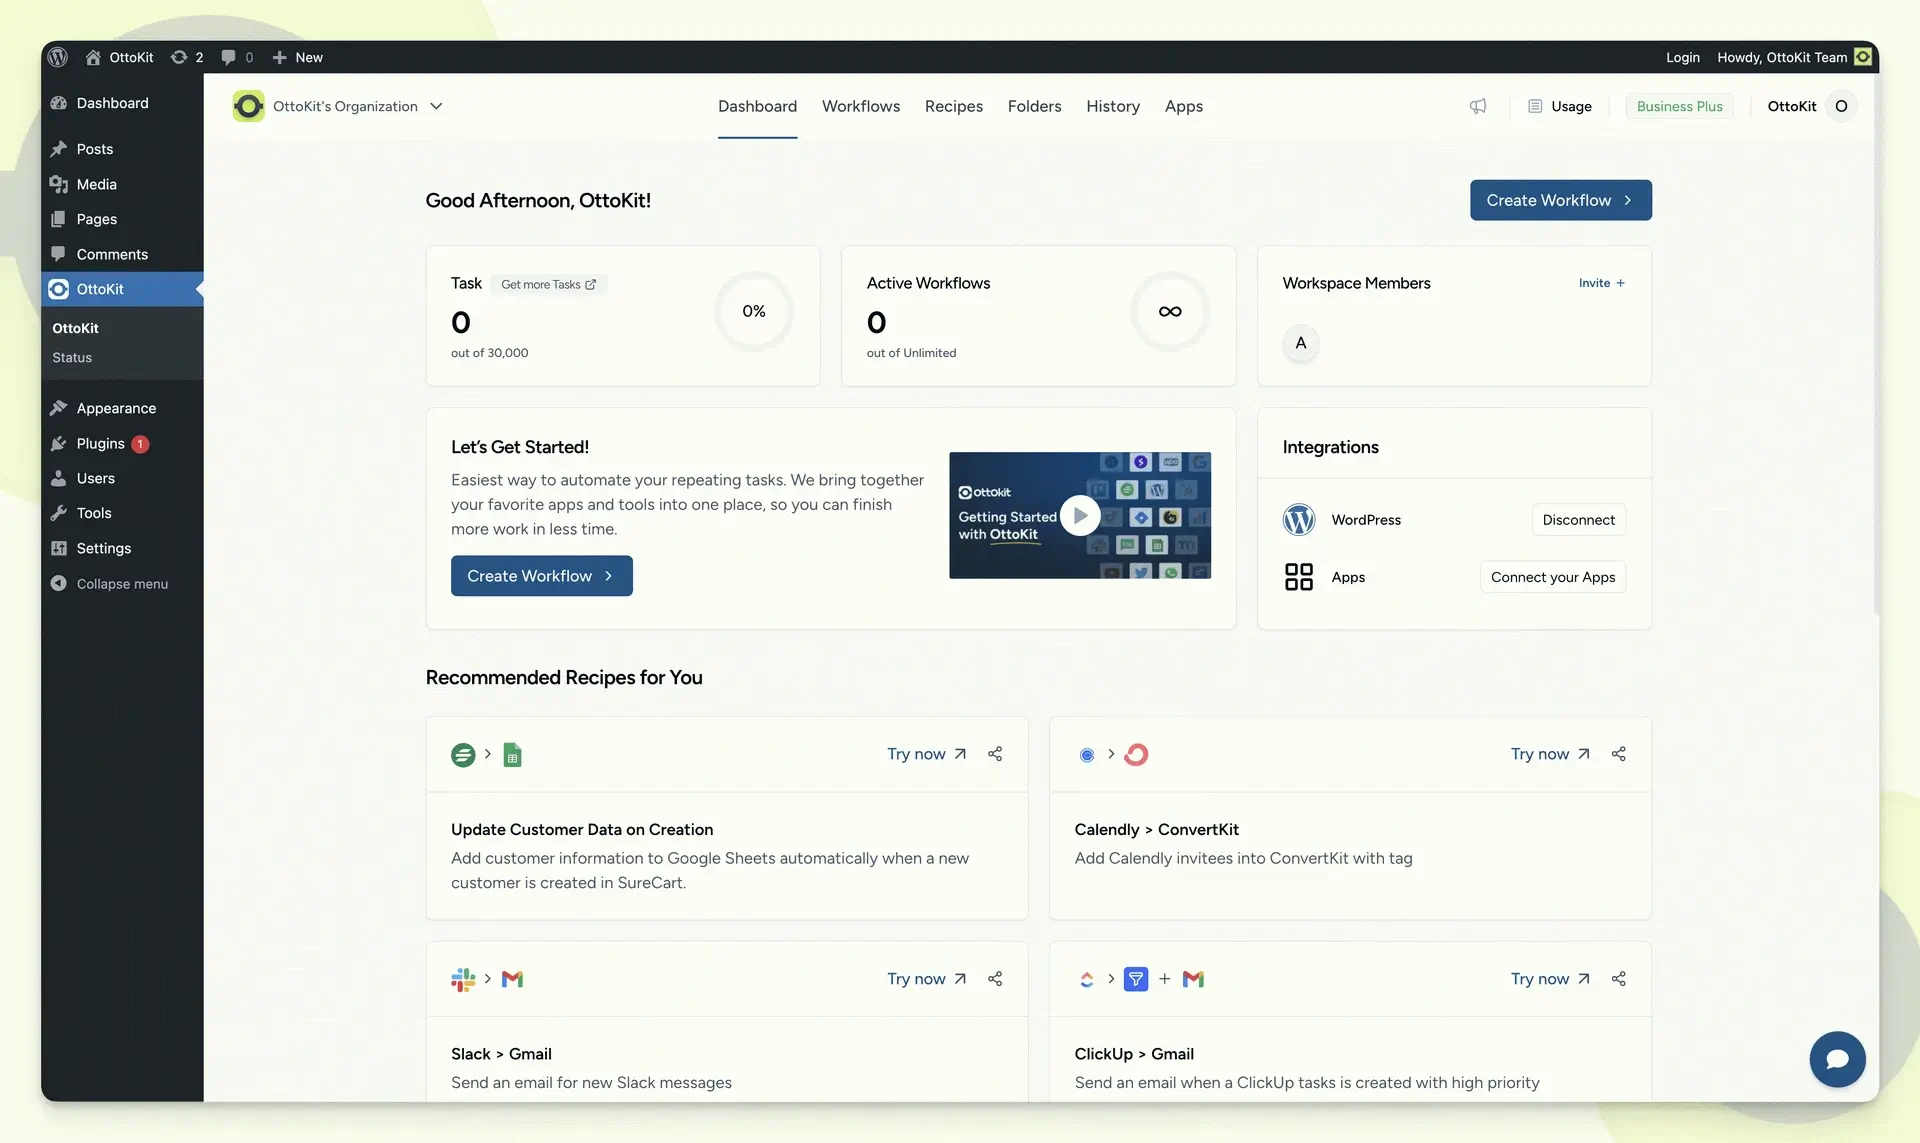The height and width of the screenshot is (1143, 1920).
Task: Click the OttoKit organization logo
Action: [x=248, y=106]
